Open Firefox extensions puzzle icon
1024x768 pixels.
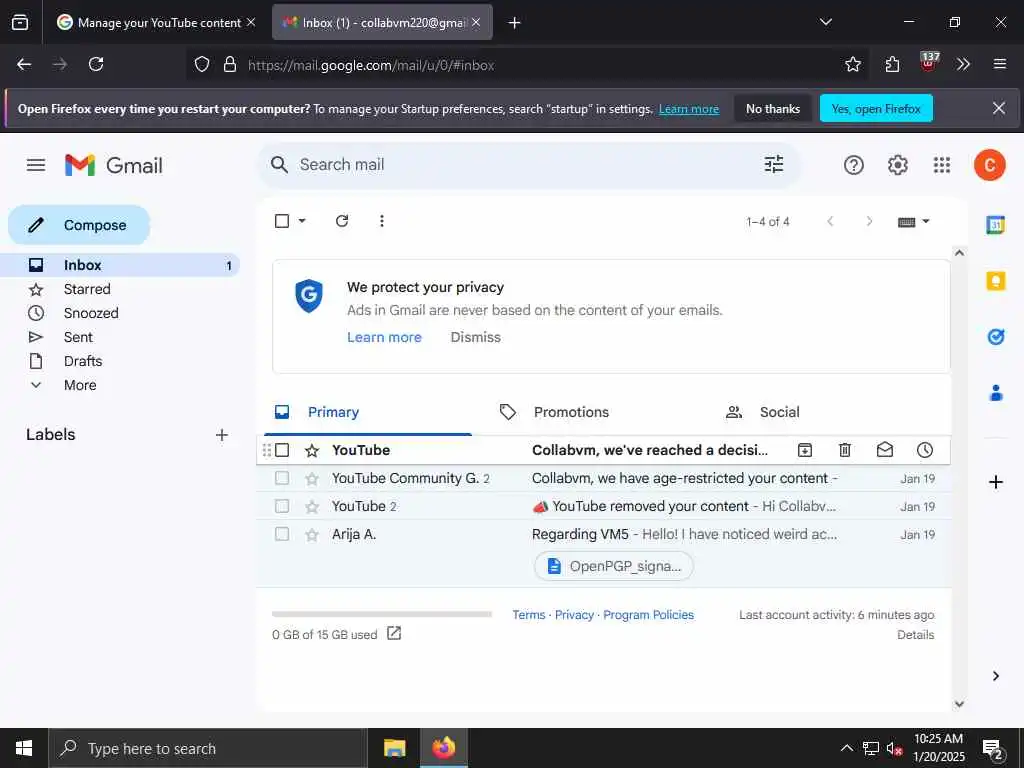pyautogui.click(x=892, y=64)
